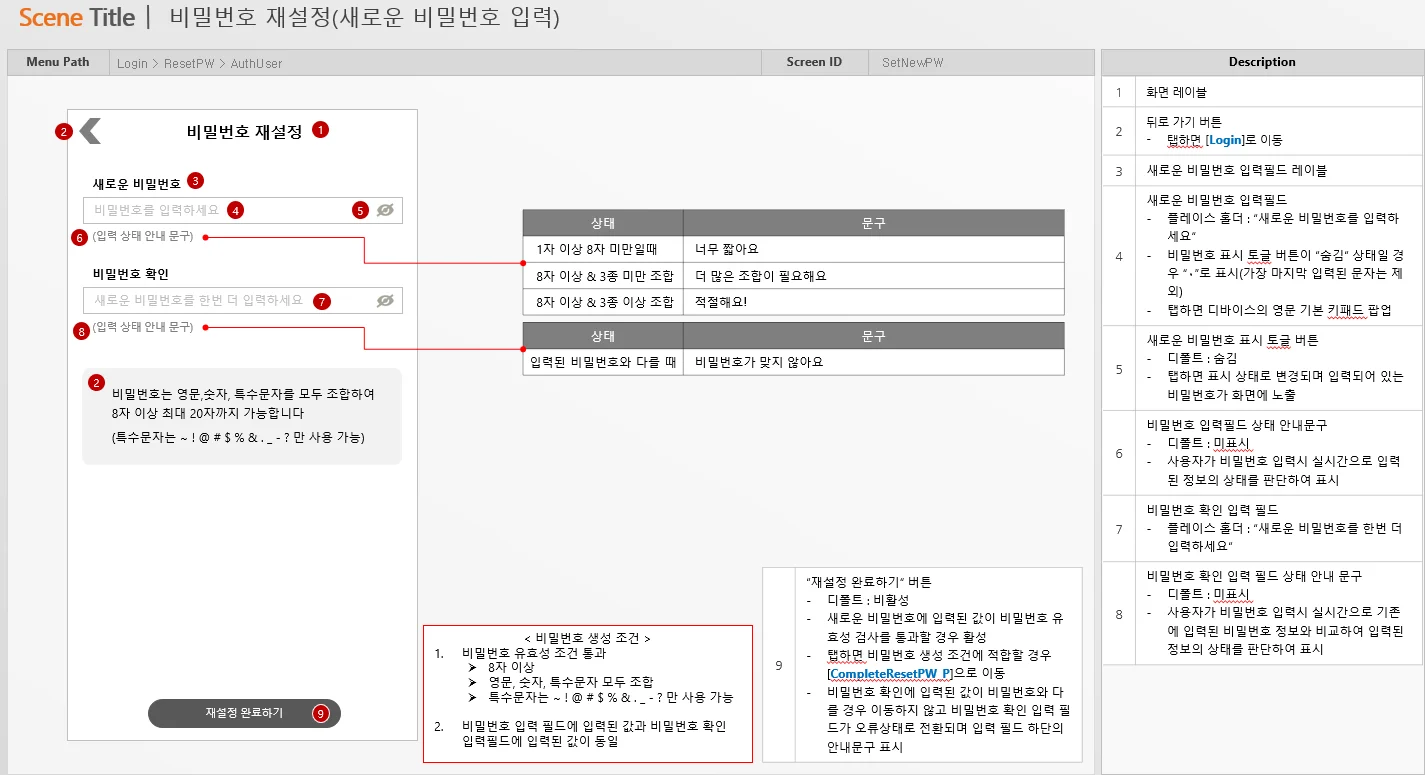
Task: Click the Description panel header
Action: click(x=1262, y=62)
